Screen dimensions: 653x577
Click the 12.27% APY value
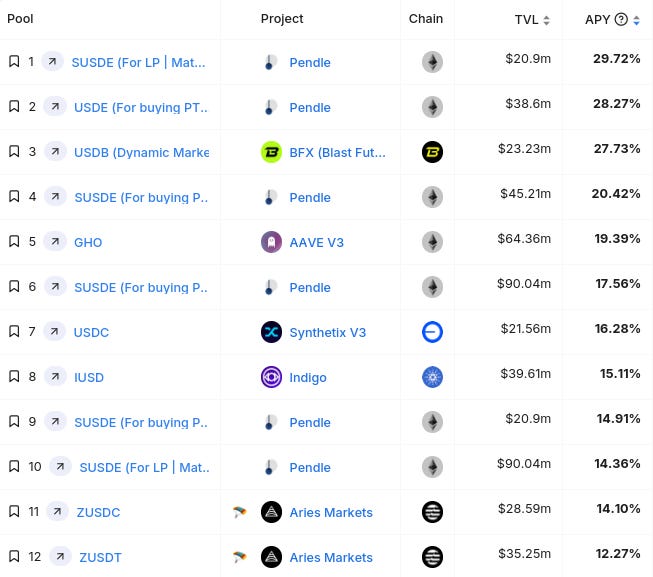click(x=618, y=553)
